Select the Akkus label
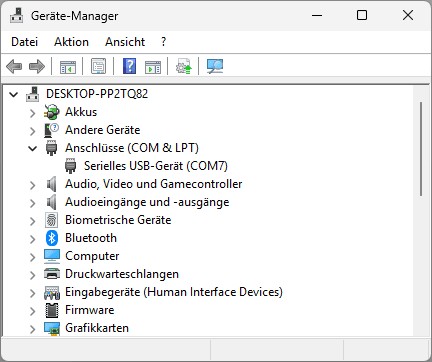 click(x=81, y=112)
